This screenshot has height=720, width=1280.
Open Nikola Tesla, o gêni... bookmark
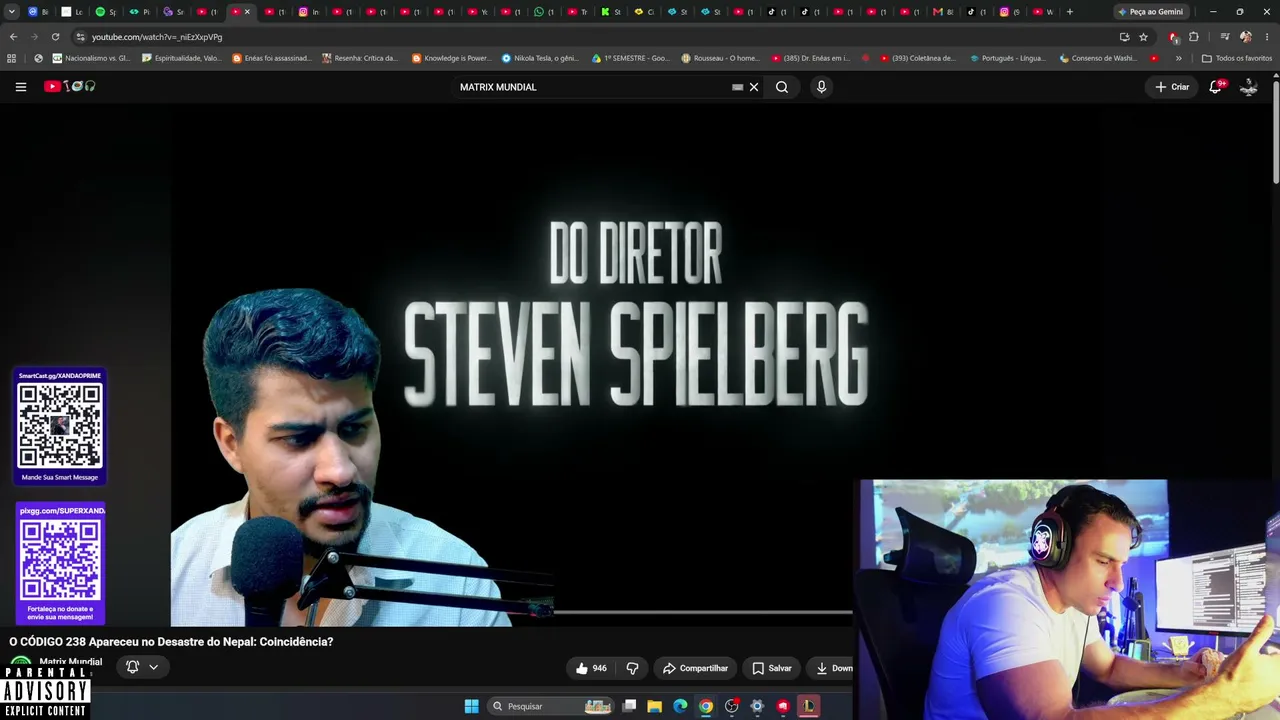click(x=541, y=58)
